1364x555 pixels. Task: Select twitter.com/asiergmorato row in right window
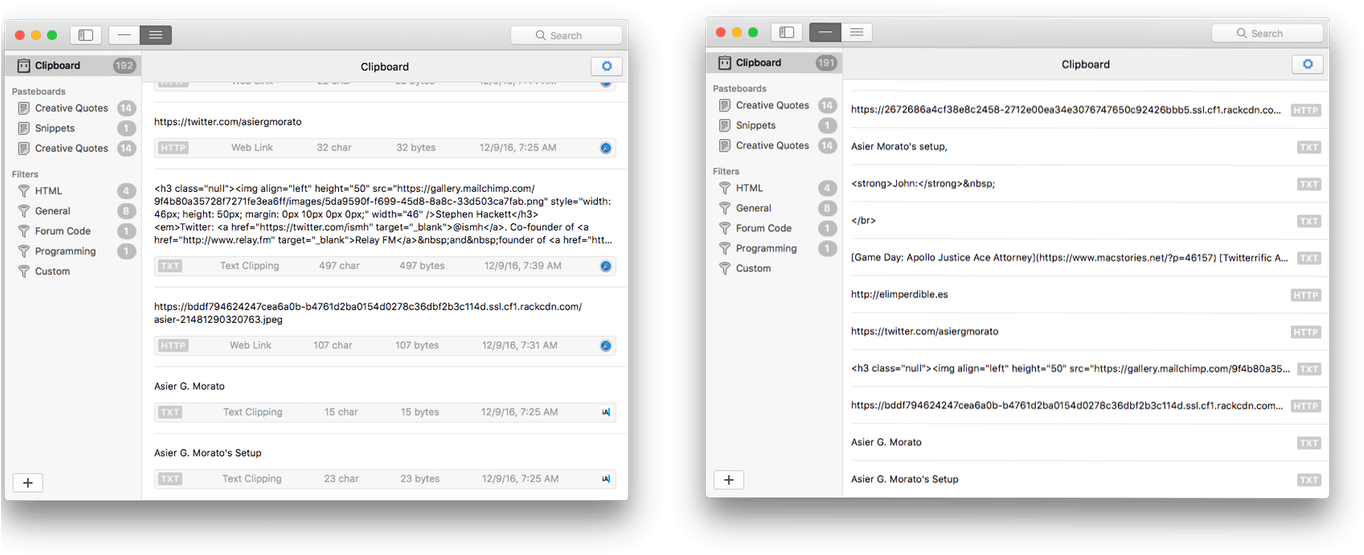click(1086, 332)
